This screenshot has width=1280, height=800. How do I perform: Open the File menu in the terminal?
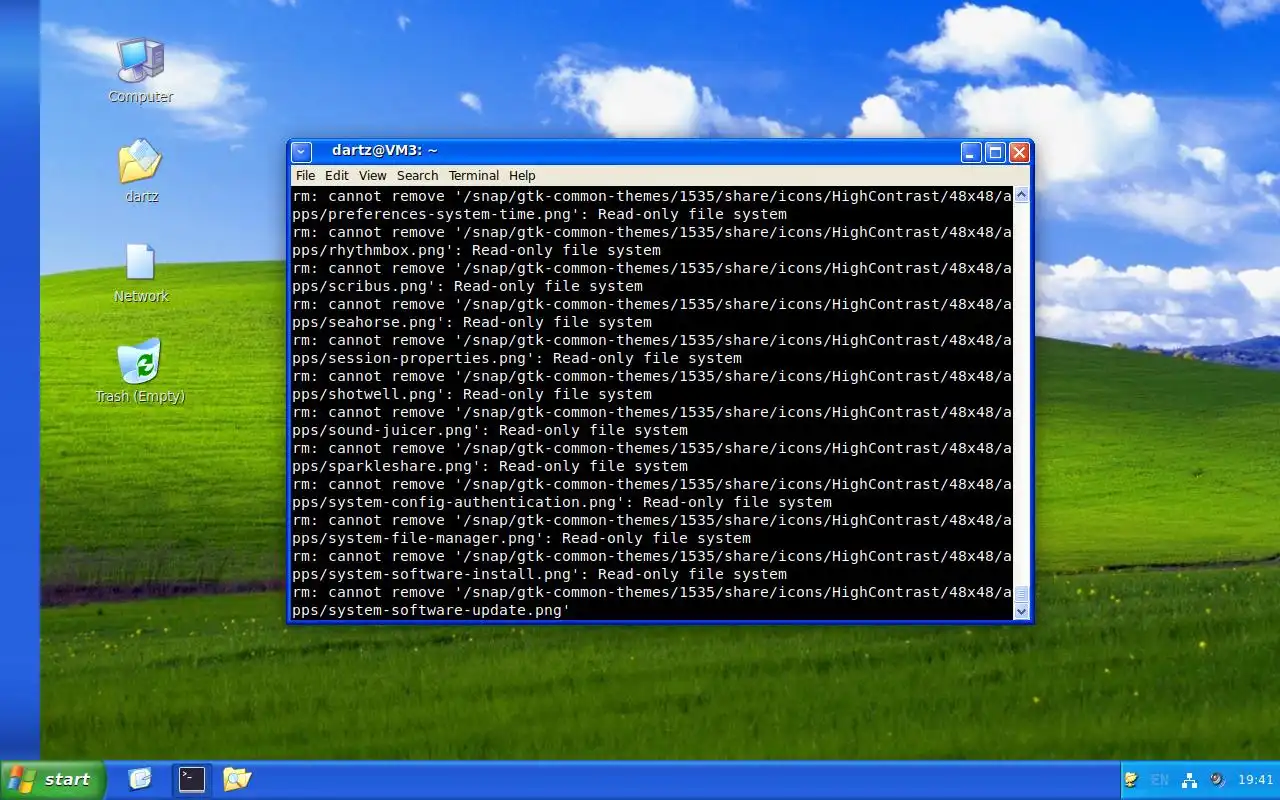pyautogui.click(x=304, y=175)
